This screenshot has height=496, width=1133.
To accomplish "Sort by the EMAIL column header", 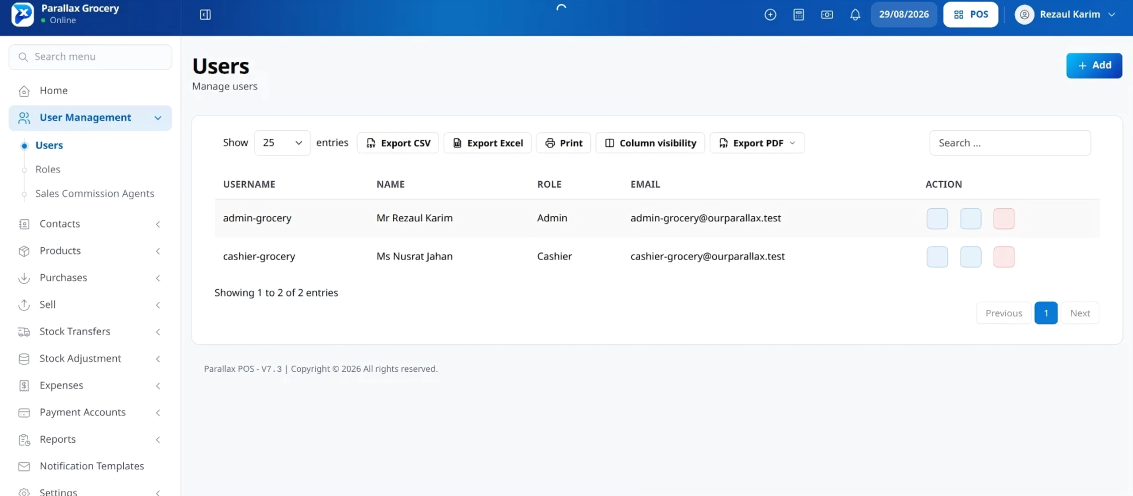I will [645, 184].
